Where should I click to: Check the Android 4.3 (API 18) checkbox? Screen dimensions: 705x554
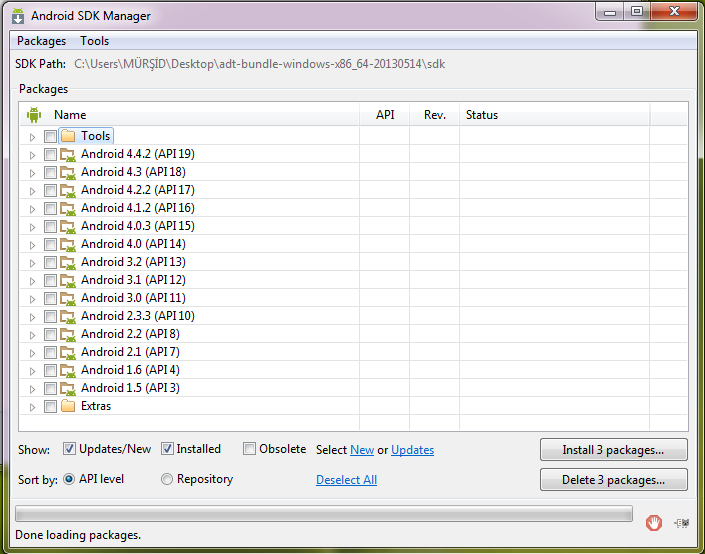tap(50, 172)
